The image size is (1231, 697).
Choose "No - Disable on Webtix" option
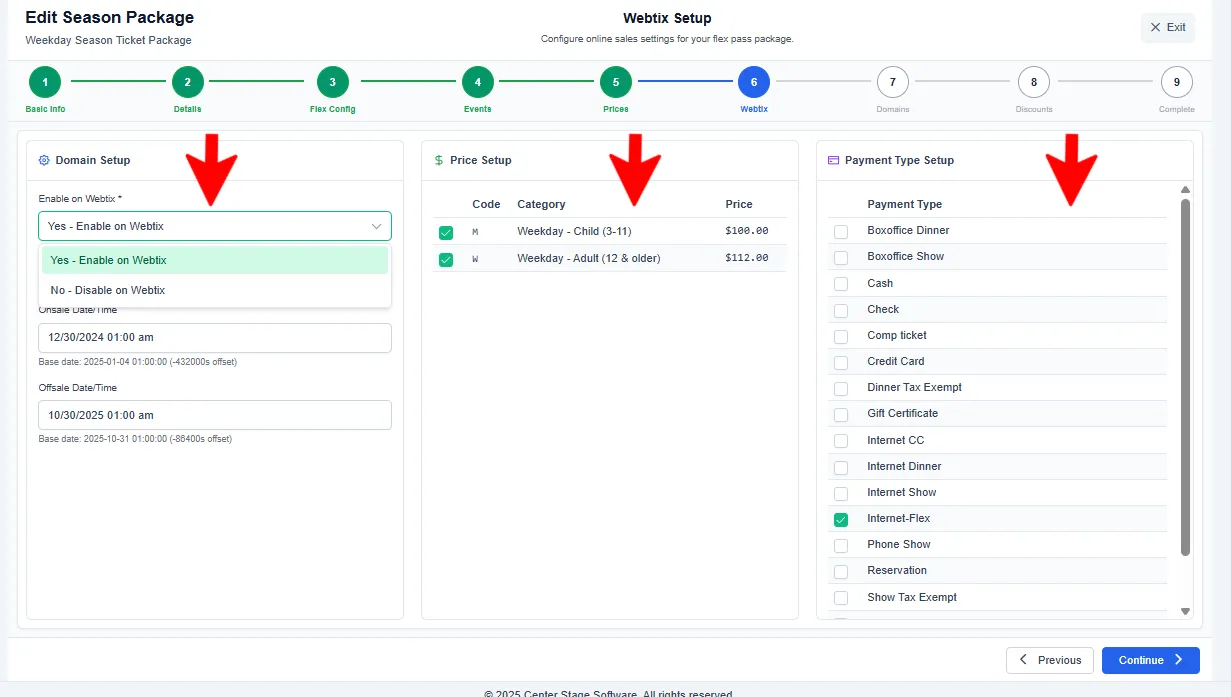(215, 290)
